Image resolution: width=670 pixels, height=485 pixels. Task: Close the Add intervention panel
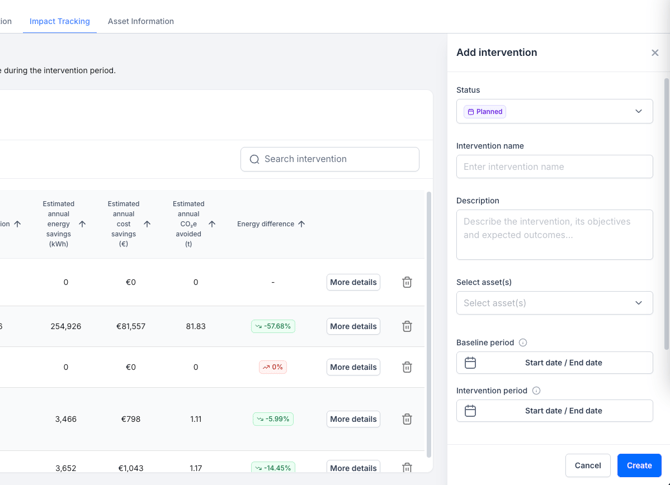pos(655,53)
